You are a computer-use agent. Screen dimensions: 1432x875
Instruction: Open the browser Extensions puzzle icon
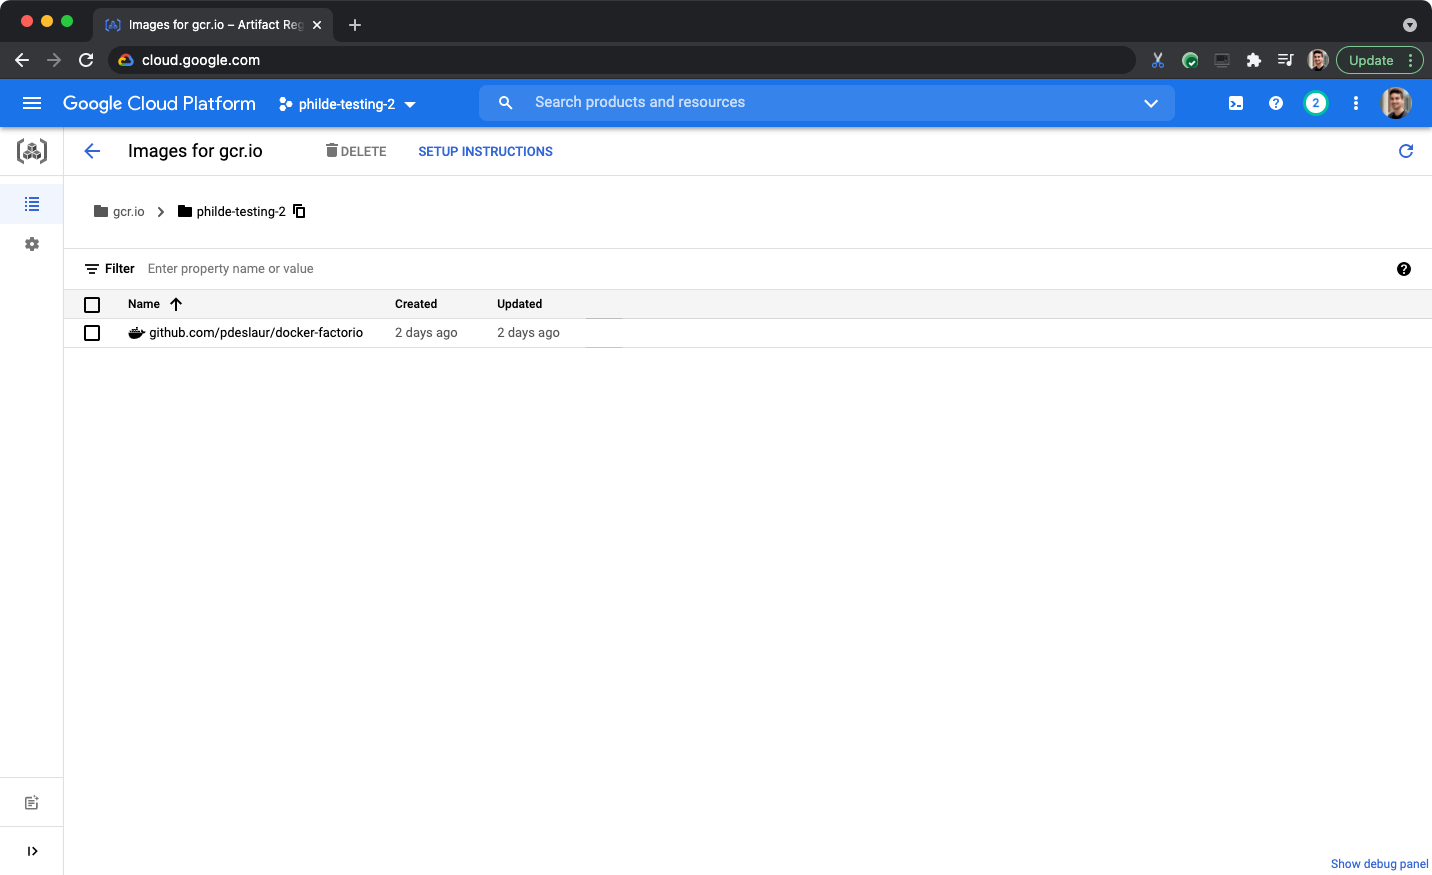point(1254,60)
